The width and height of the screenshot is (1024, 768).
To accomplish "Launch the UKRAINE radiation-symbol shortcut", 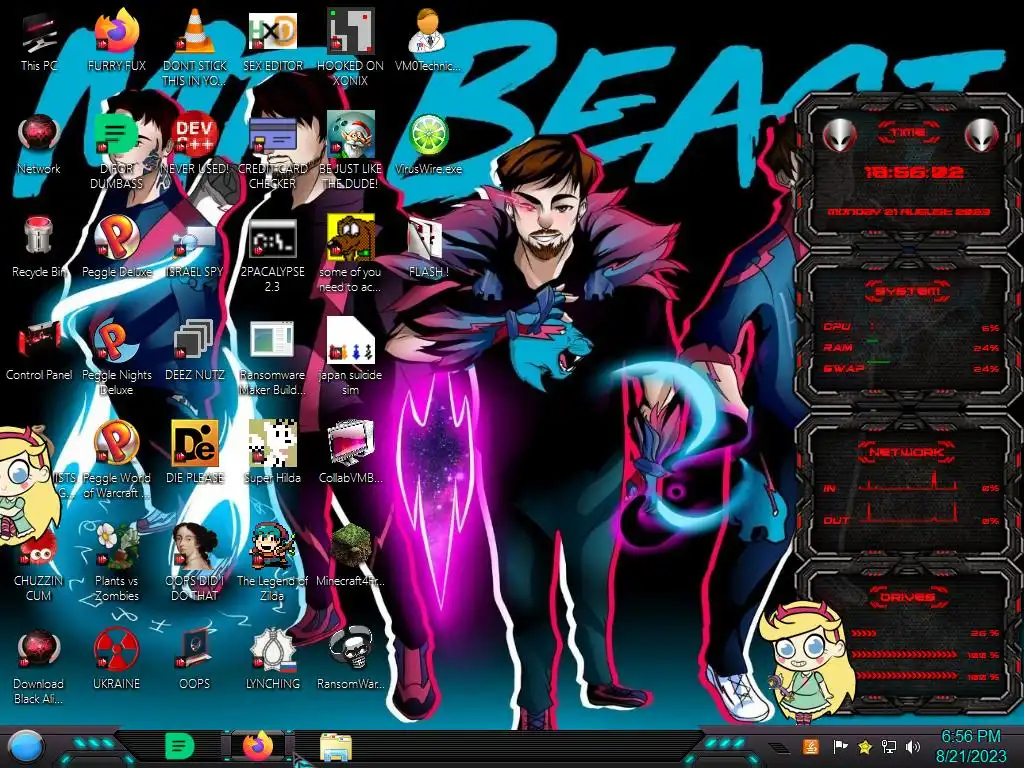I will (116, 660).
